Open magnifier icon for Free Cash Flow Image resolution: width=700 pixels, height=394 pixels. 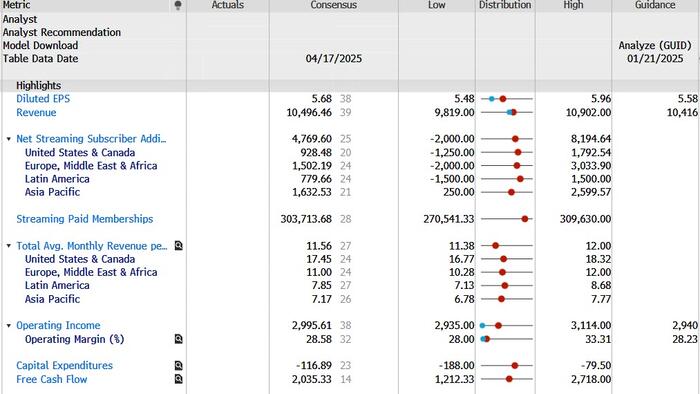coord(179,379)
